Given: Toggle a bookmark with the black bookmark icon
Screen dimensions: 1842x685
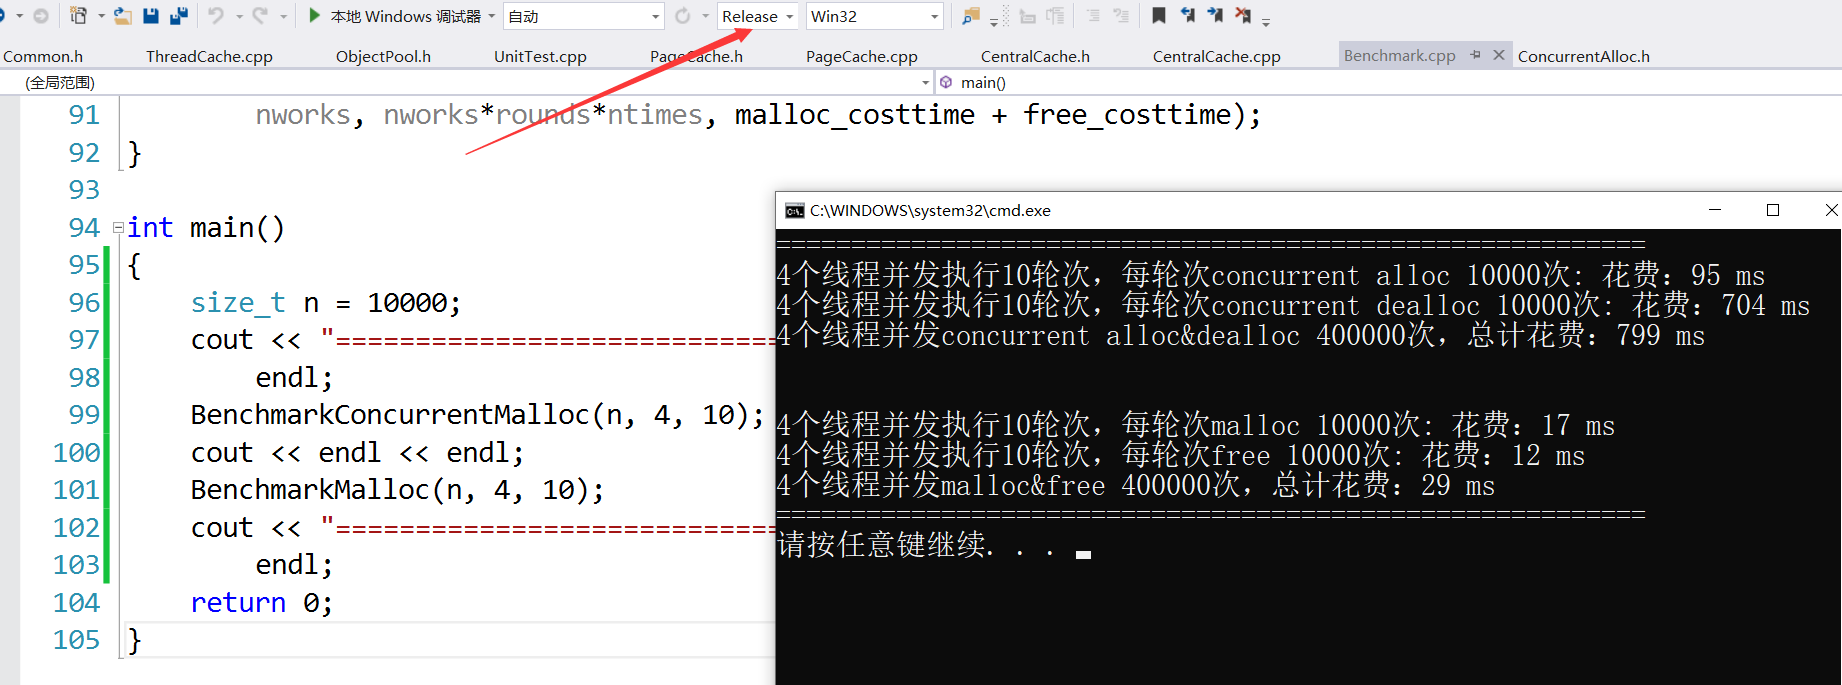Looking at the screenshot, I should point(1159,15).
